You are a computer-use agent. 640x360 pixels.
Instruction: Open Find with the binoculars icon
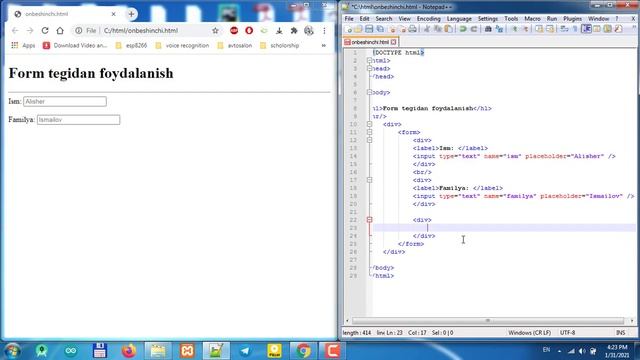tap(488, 29)
